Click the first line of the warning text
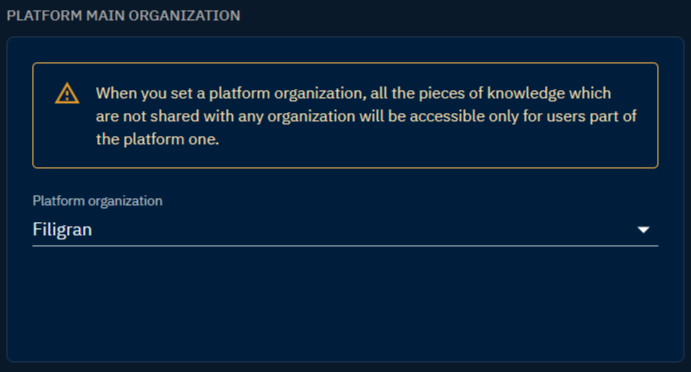This screenshot has height=372, width=691. click(353, 93)
